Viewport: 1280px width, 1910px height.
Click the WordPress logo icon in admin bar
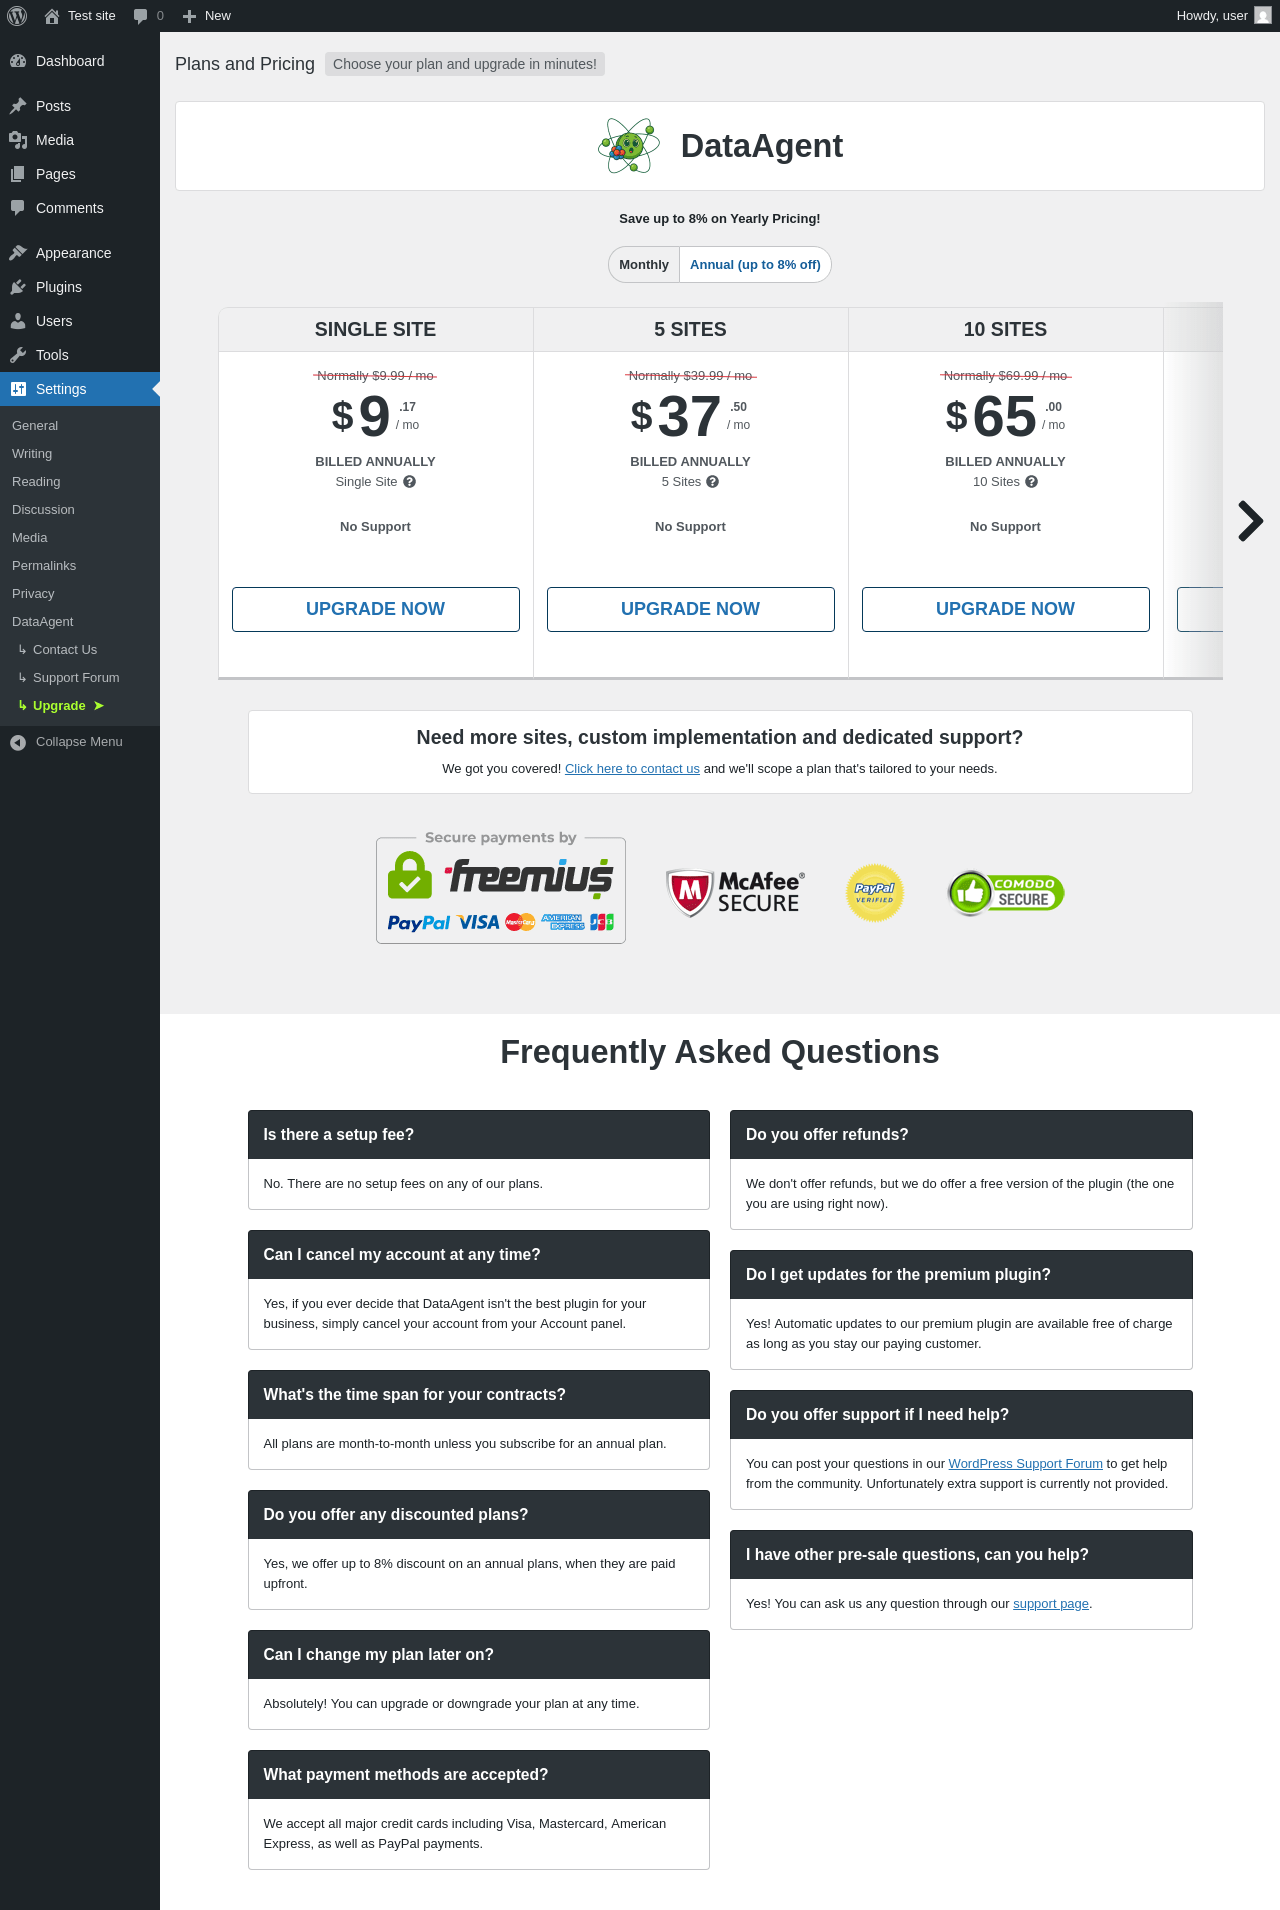17,16
